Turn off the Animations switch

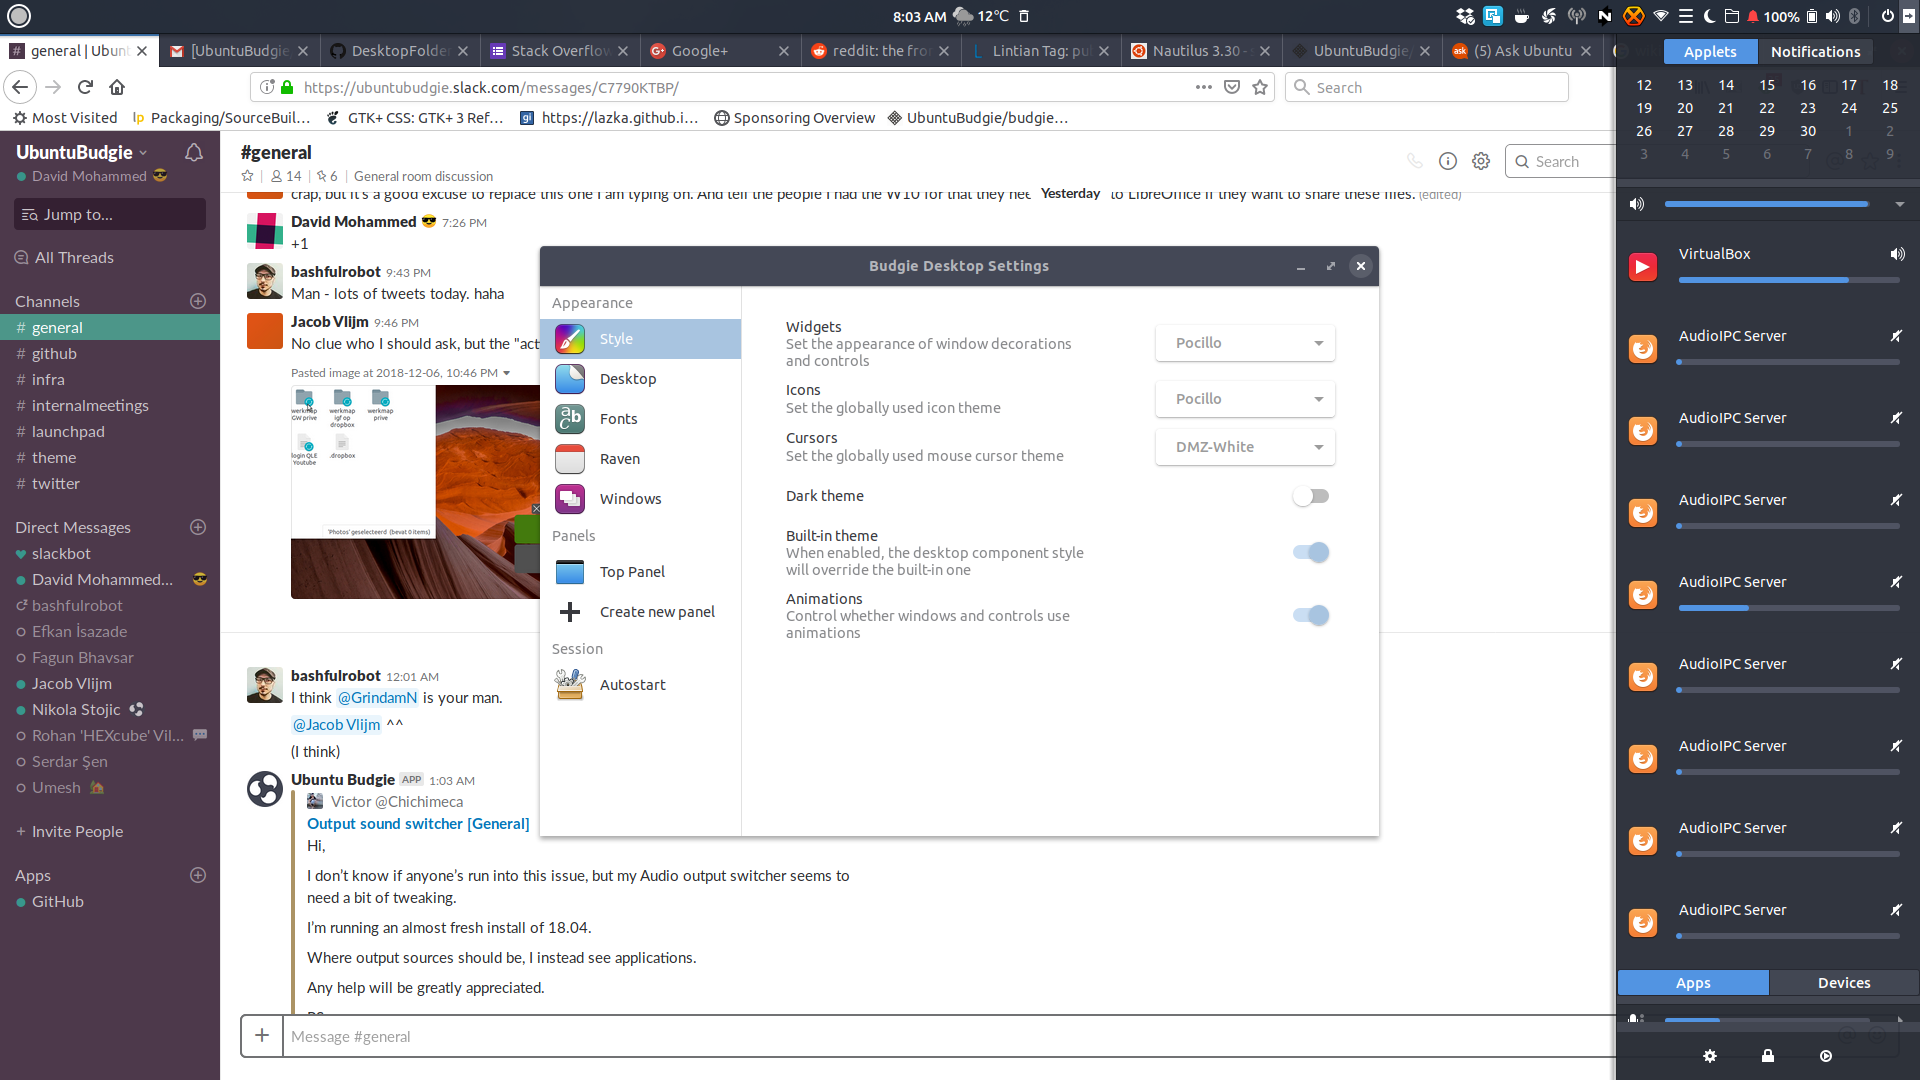(x=1311, y=615)
